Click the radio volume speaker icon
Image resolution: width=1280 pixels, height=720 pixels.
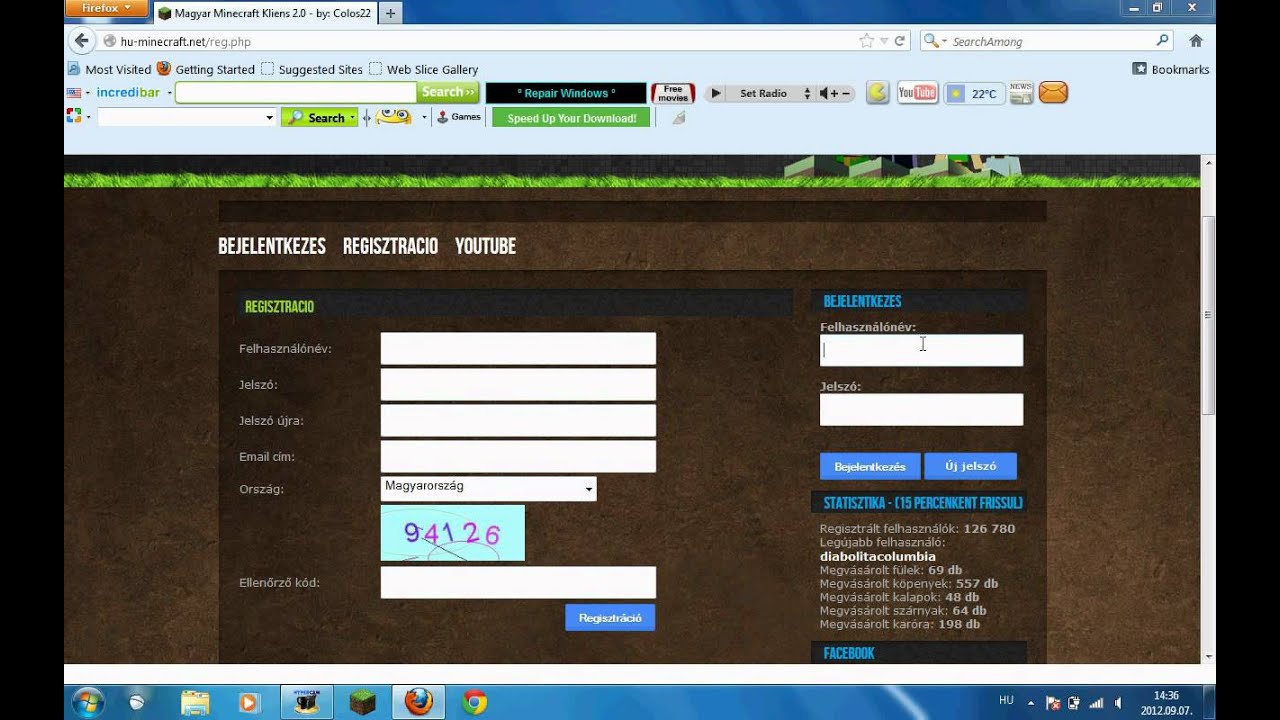tap(827, 93)
